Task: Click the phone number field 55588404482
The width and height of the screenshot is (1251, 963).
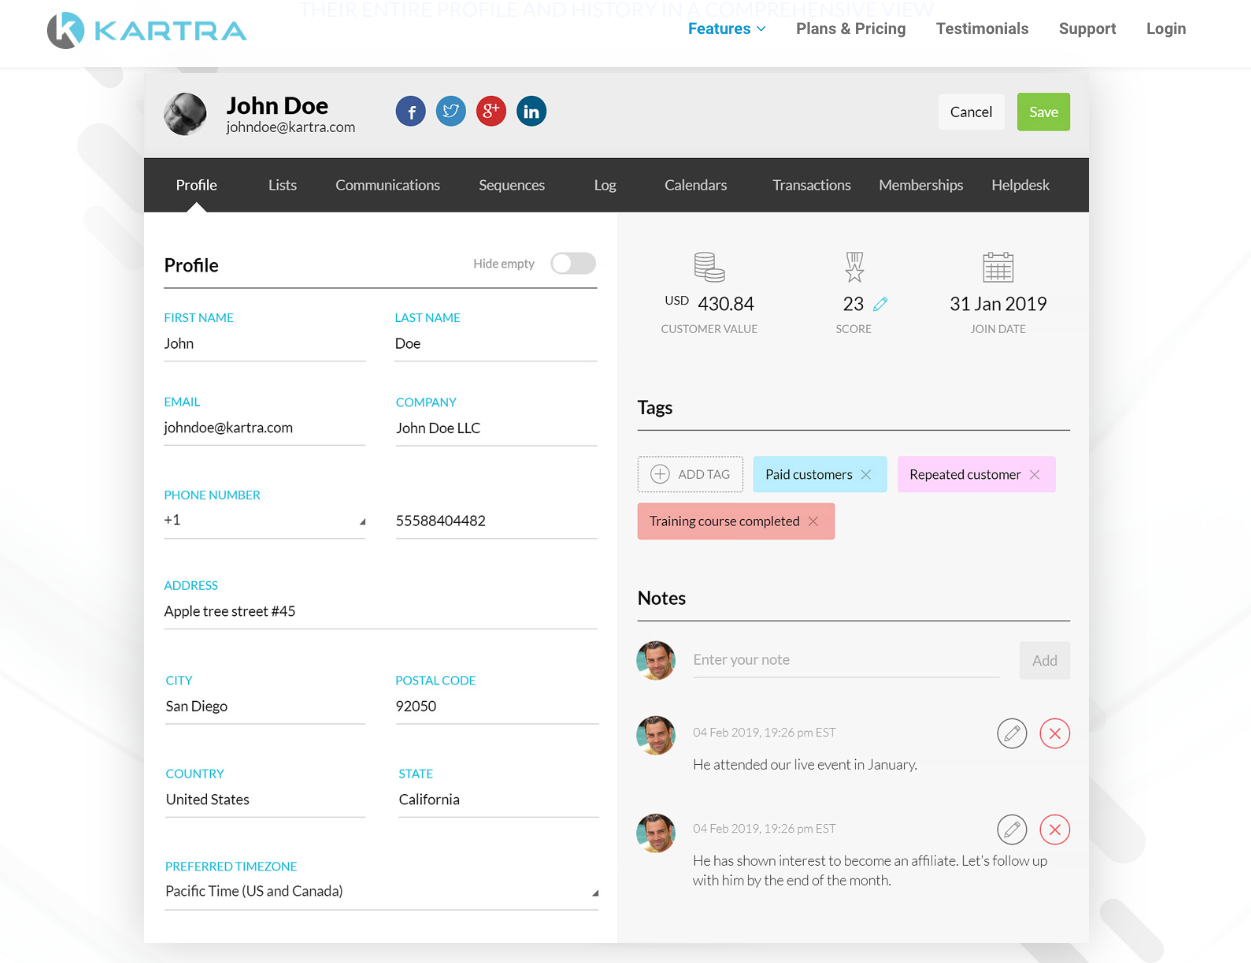Action: tap(496, 521)
